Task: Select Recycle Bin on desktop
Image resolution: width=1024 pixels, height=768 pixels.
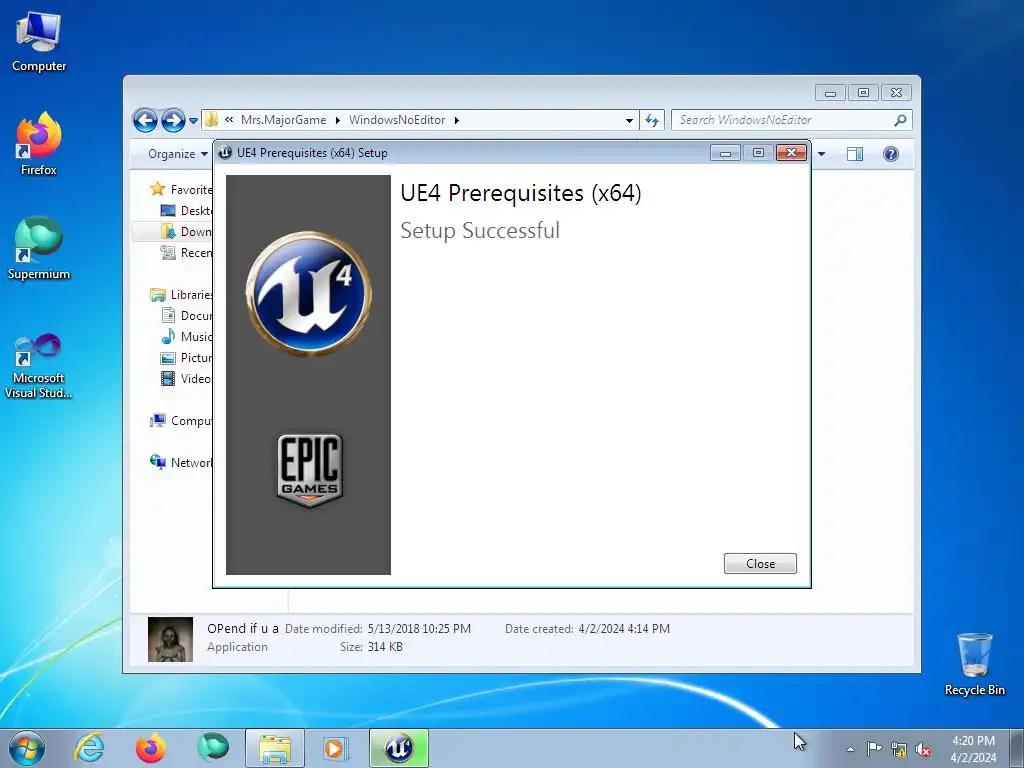Action: (974, 664)
